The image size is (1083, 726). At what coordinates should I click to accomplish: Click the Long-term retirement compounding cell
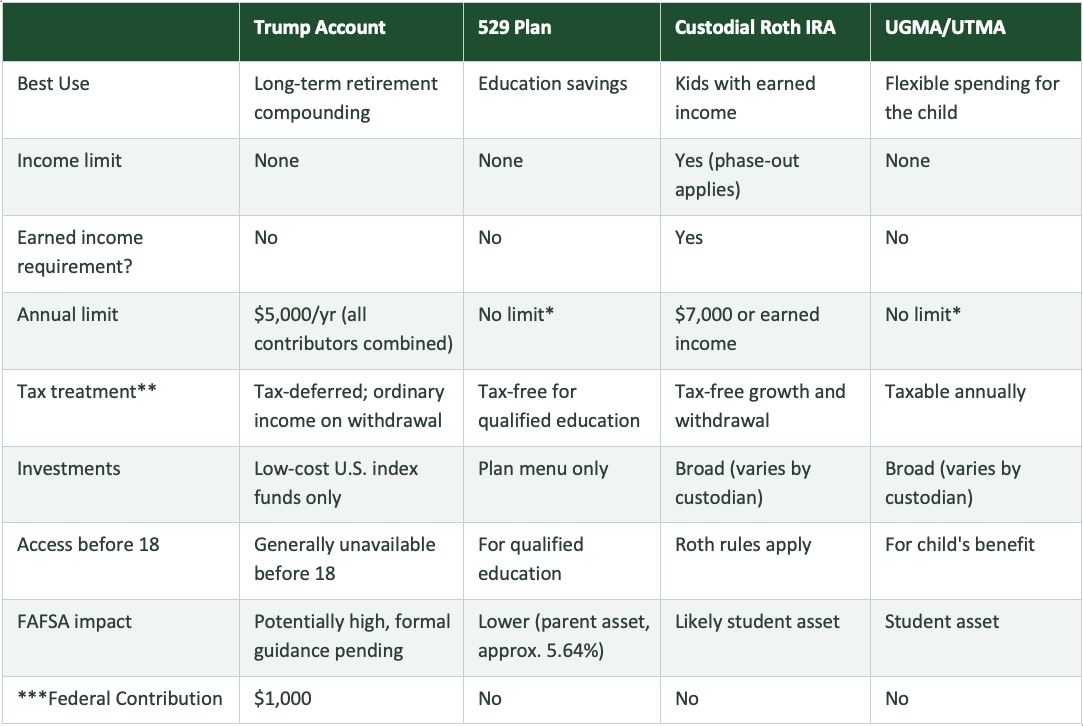click(345, 98)
